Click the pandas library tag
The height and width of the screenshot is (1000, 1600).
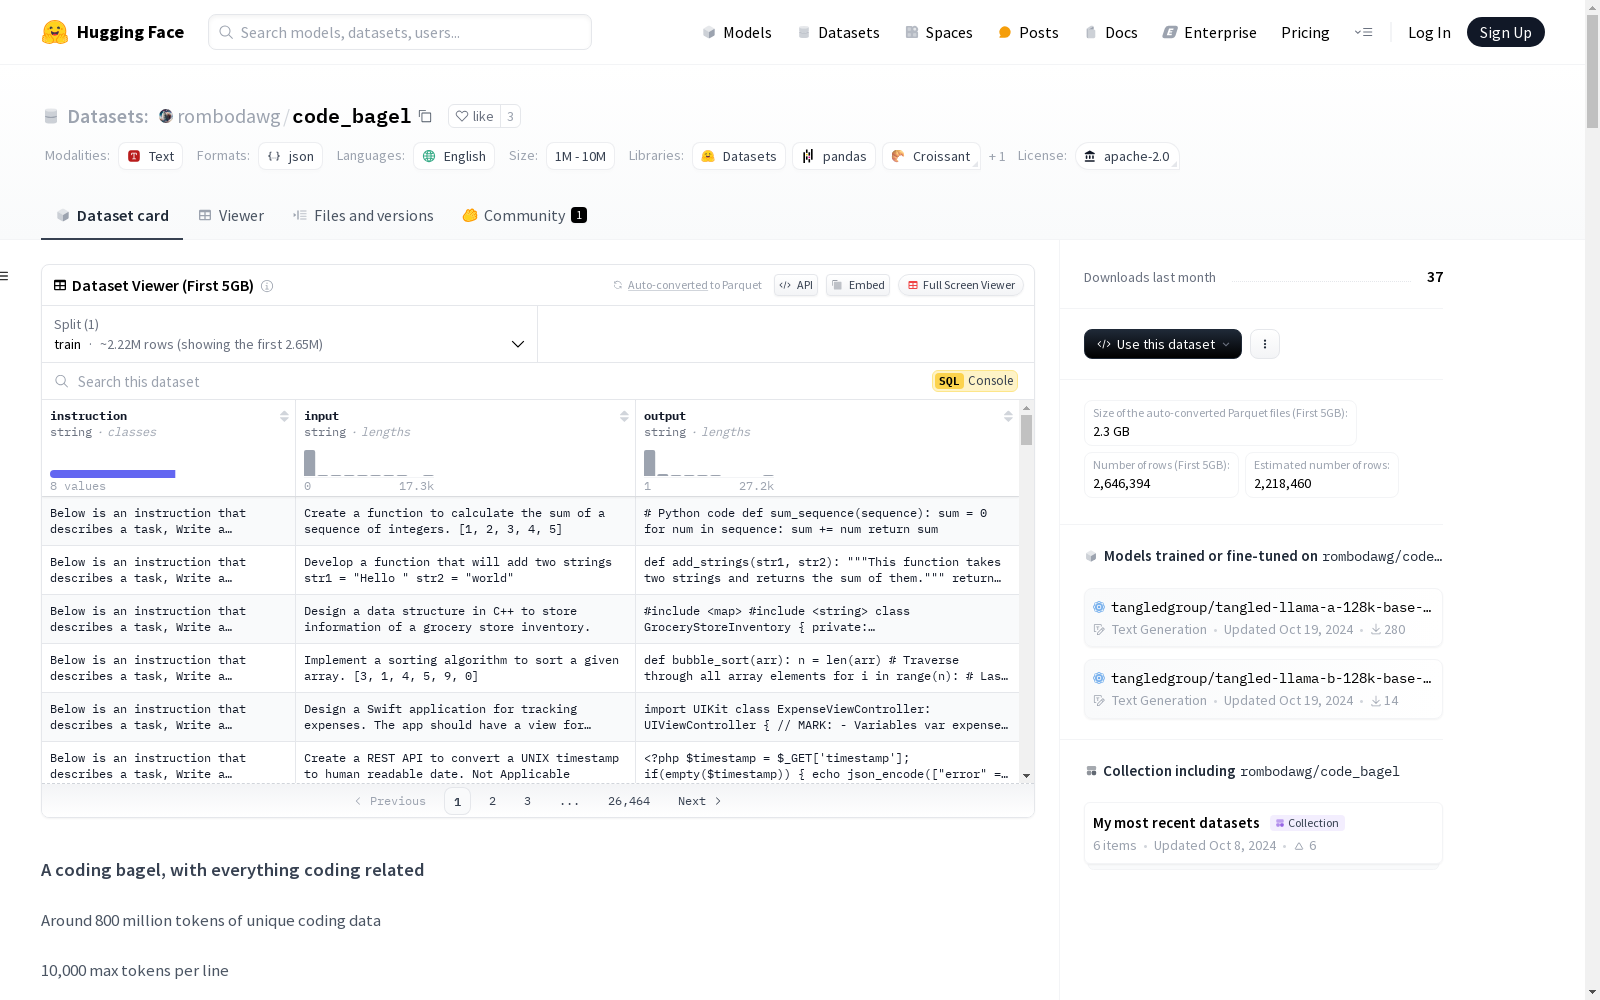[x=834, y=156]
